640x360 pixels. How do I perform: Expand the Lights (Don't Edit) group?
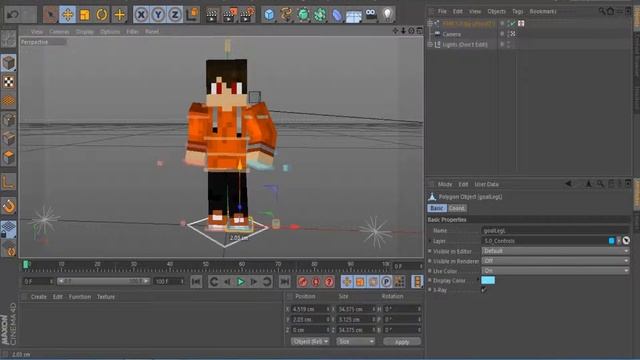pyautogui.click(x=430, y=44)
